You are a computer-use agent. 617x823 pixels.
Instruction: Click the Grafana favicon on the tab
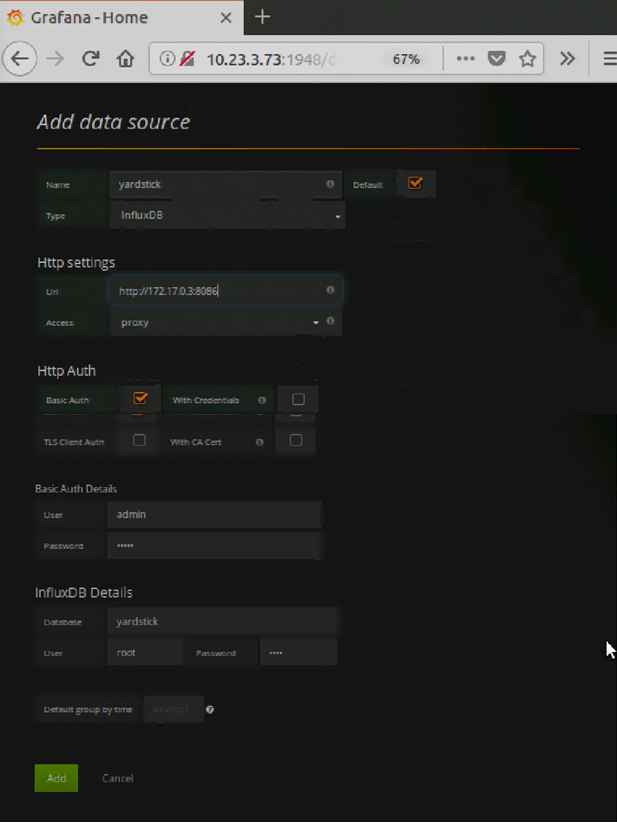(15, 18)
